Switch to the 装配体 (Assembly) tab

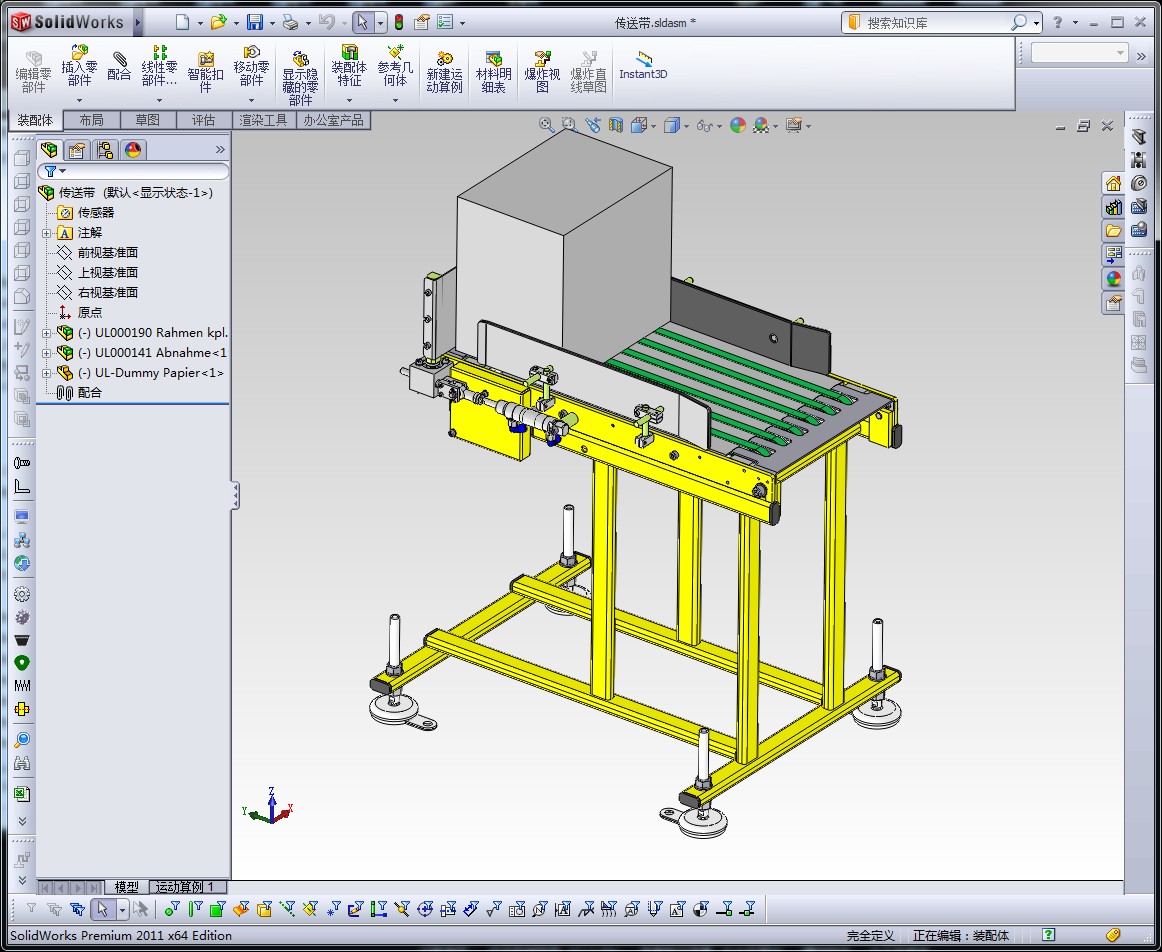pyautogui.click(x=36, y=120)
